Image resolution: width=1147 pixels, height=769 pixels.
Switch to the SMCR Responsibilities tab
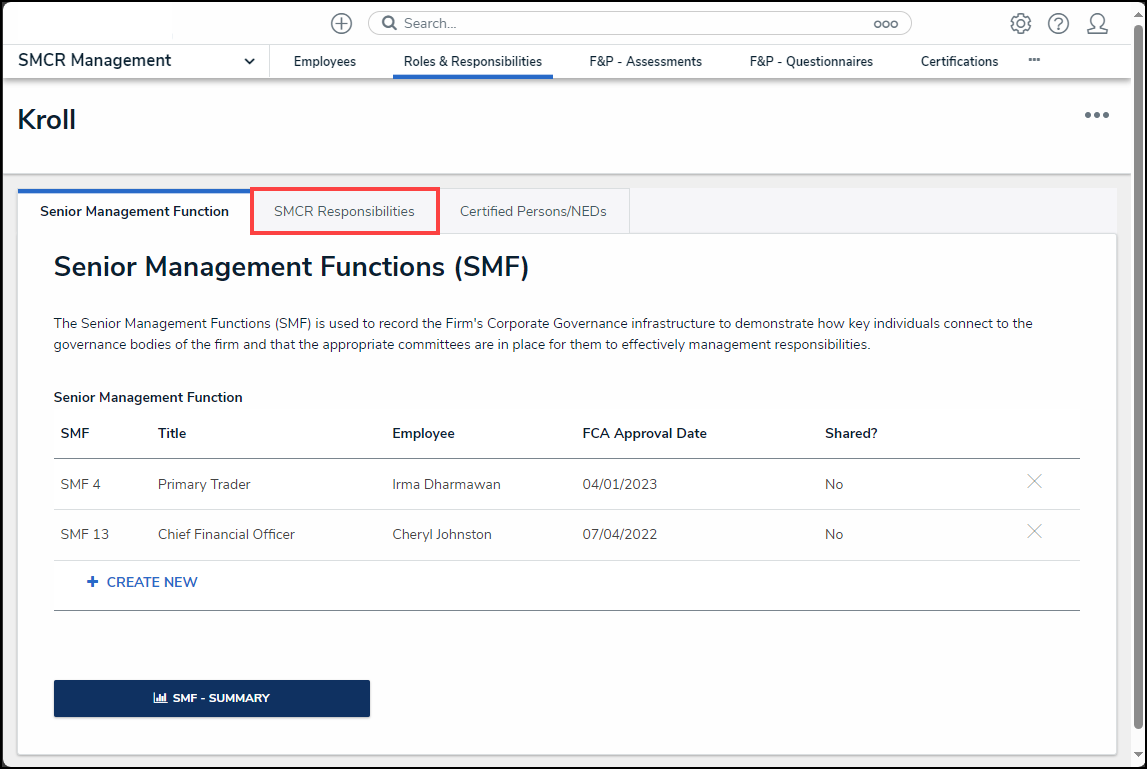[344, 211]
